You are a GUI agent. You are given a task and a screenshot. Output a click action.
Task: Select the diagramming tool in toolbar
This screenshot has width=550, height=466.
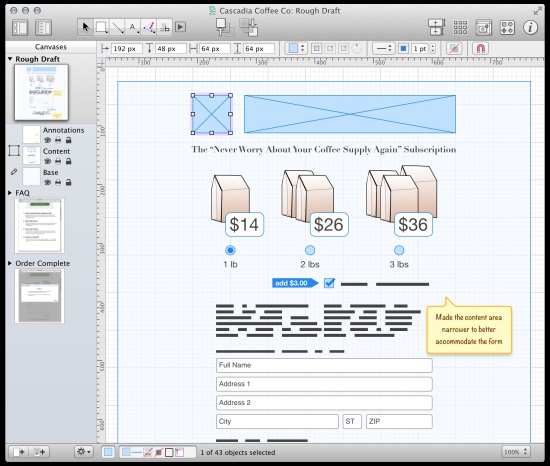point(165,27)
